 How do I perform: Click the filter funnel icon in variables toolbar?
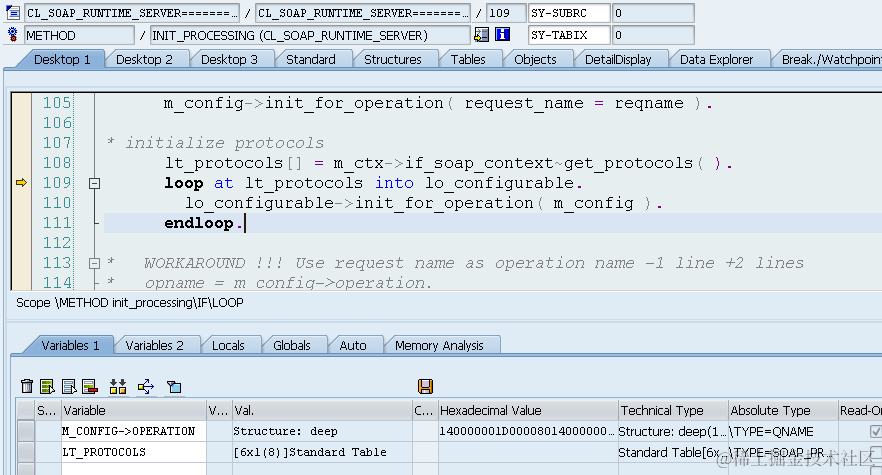(x=174, y=387)
